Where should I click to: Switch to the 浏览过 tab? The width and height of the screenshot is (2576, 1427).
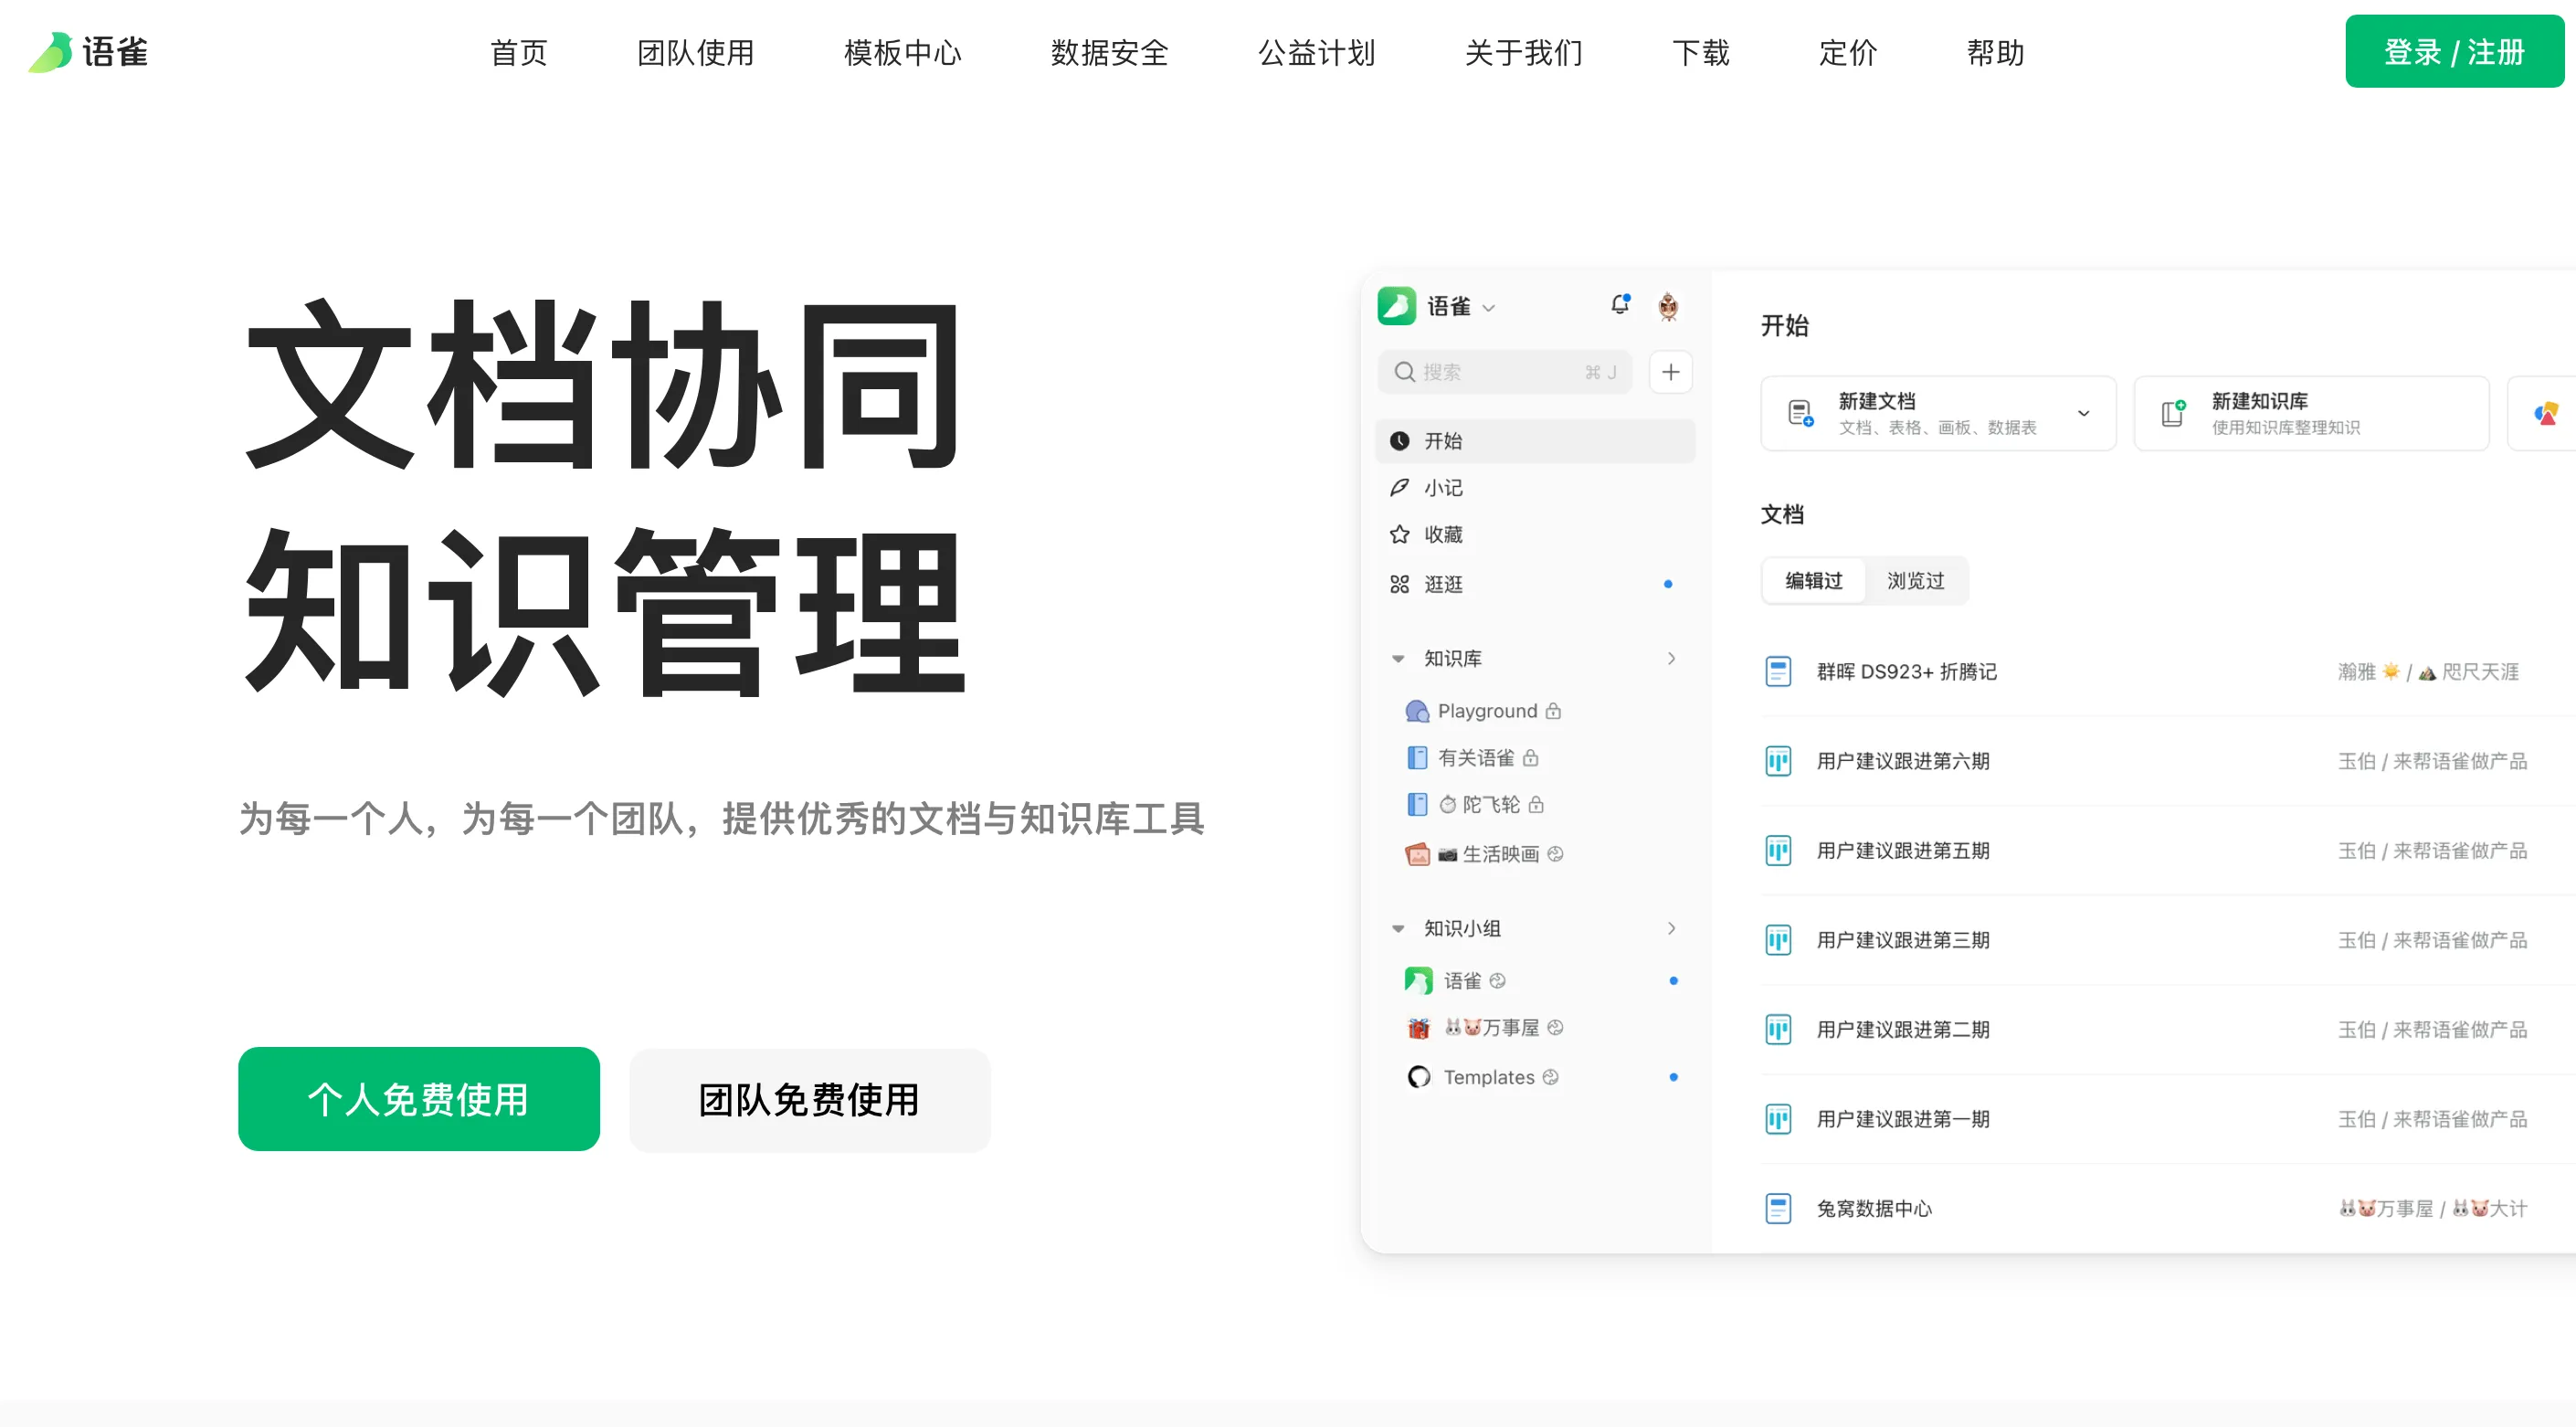[1916, 581]
